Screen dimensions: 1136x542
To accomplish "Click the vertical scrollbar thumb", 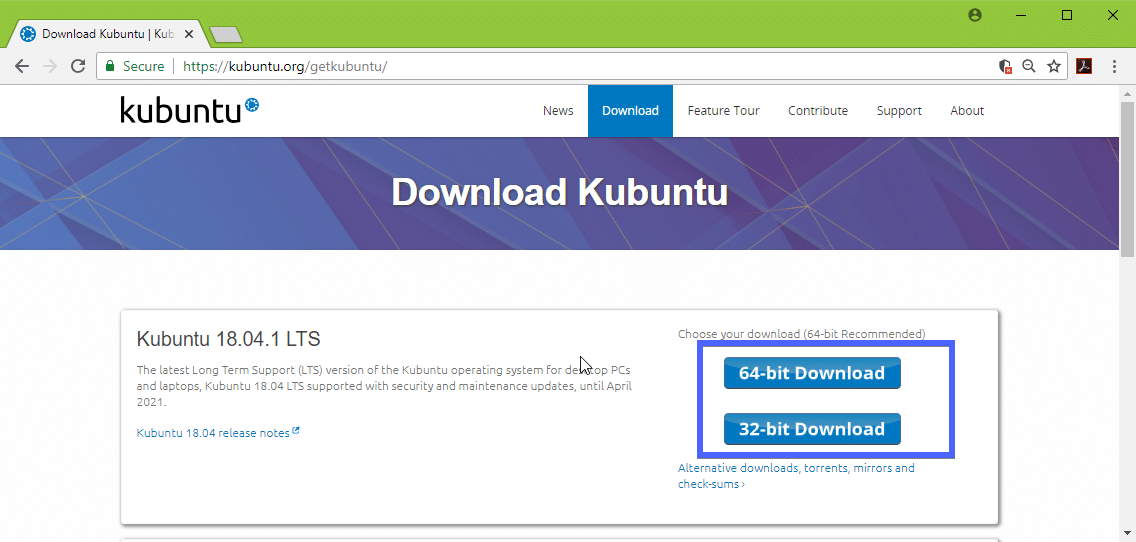I will tap(1127, 179).
